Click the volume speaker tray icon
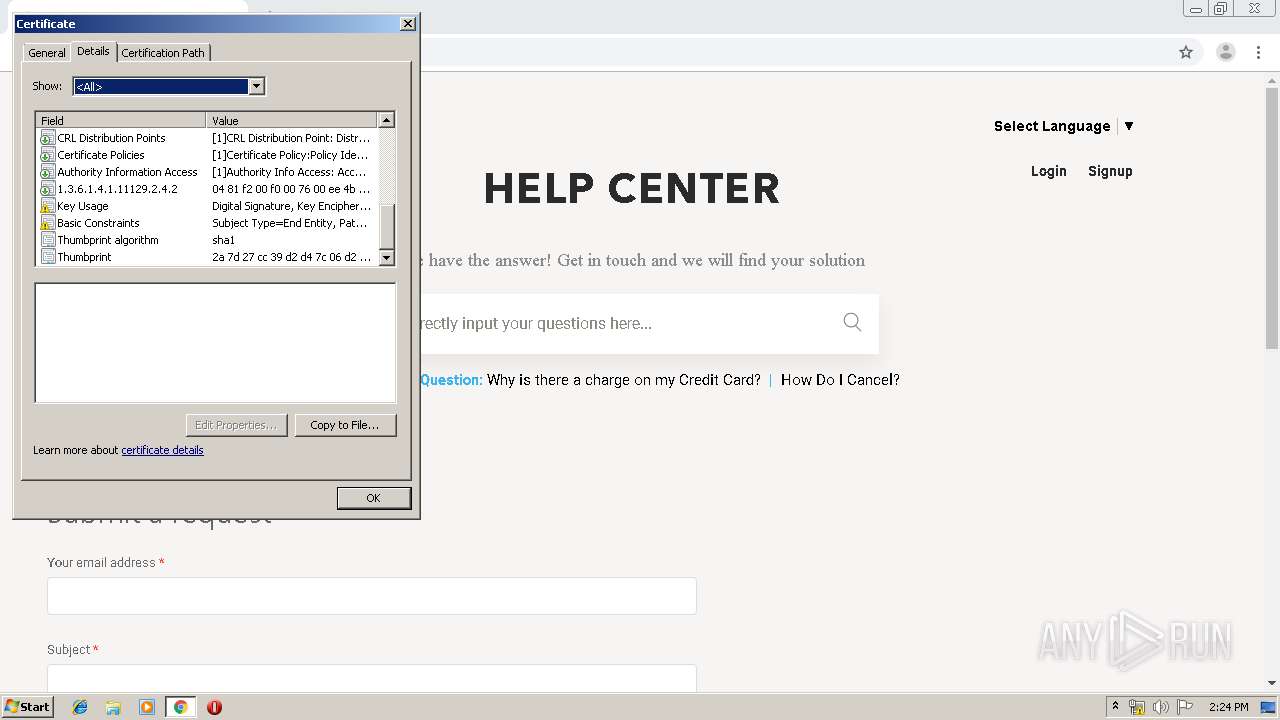Viewport: 1280px width, 720px height. click(x=1161, y=707)
